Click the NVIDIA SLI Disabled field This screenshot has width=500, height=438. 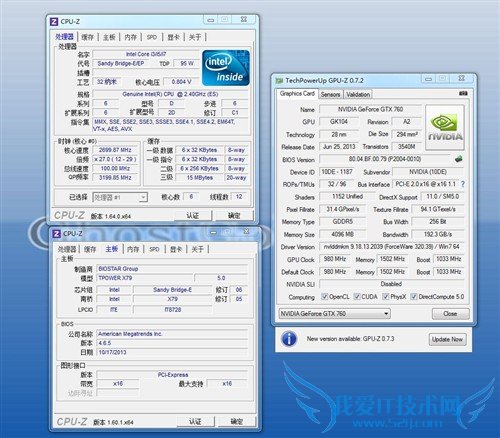coord(392,284)
